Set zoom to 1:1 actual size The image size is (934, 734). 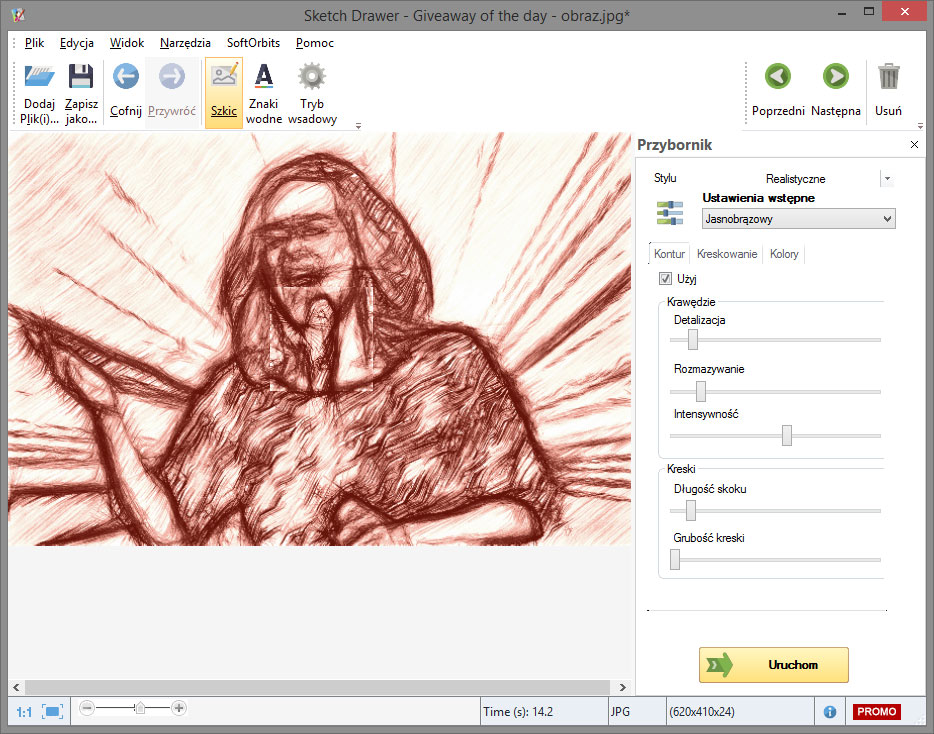point(23,712)
